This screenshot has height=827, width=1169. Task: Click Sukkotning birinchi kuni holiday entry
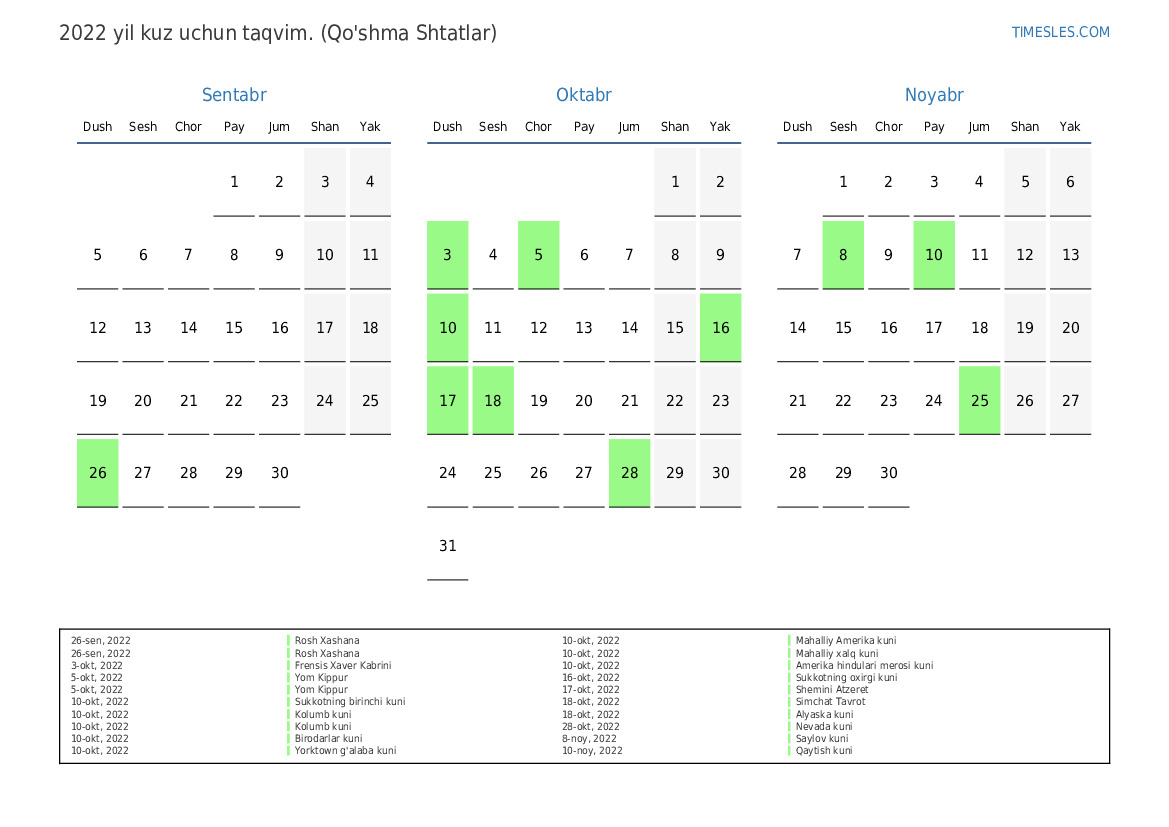point(349,702)
